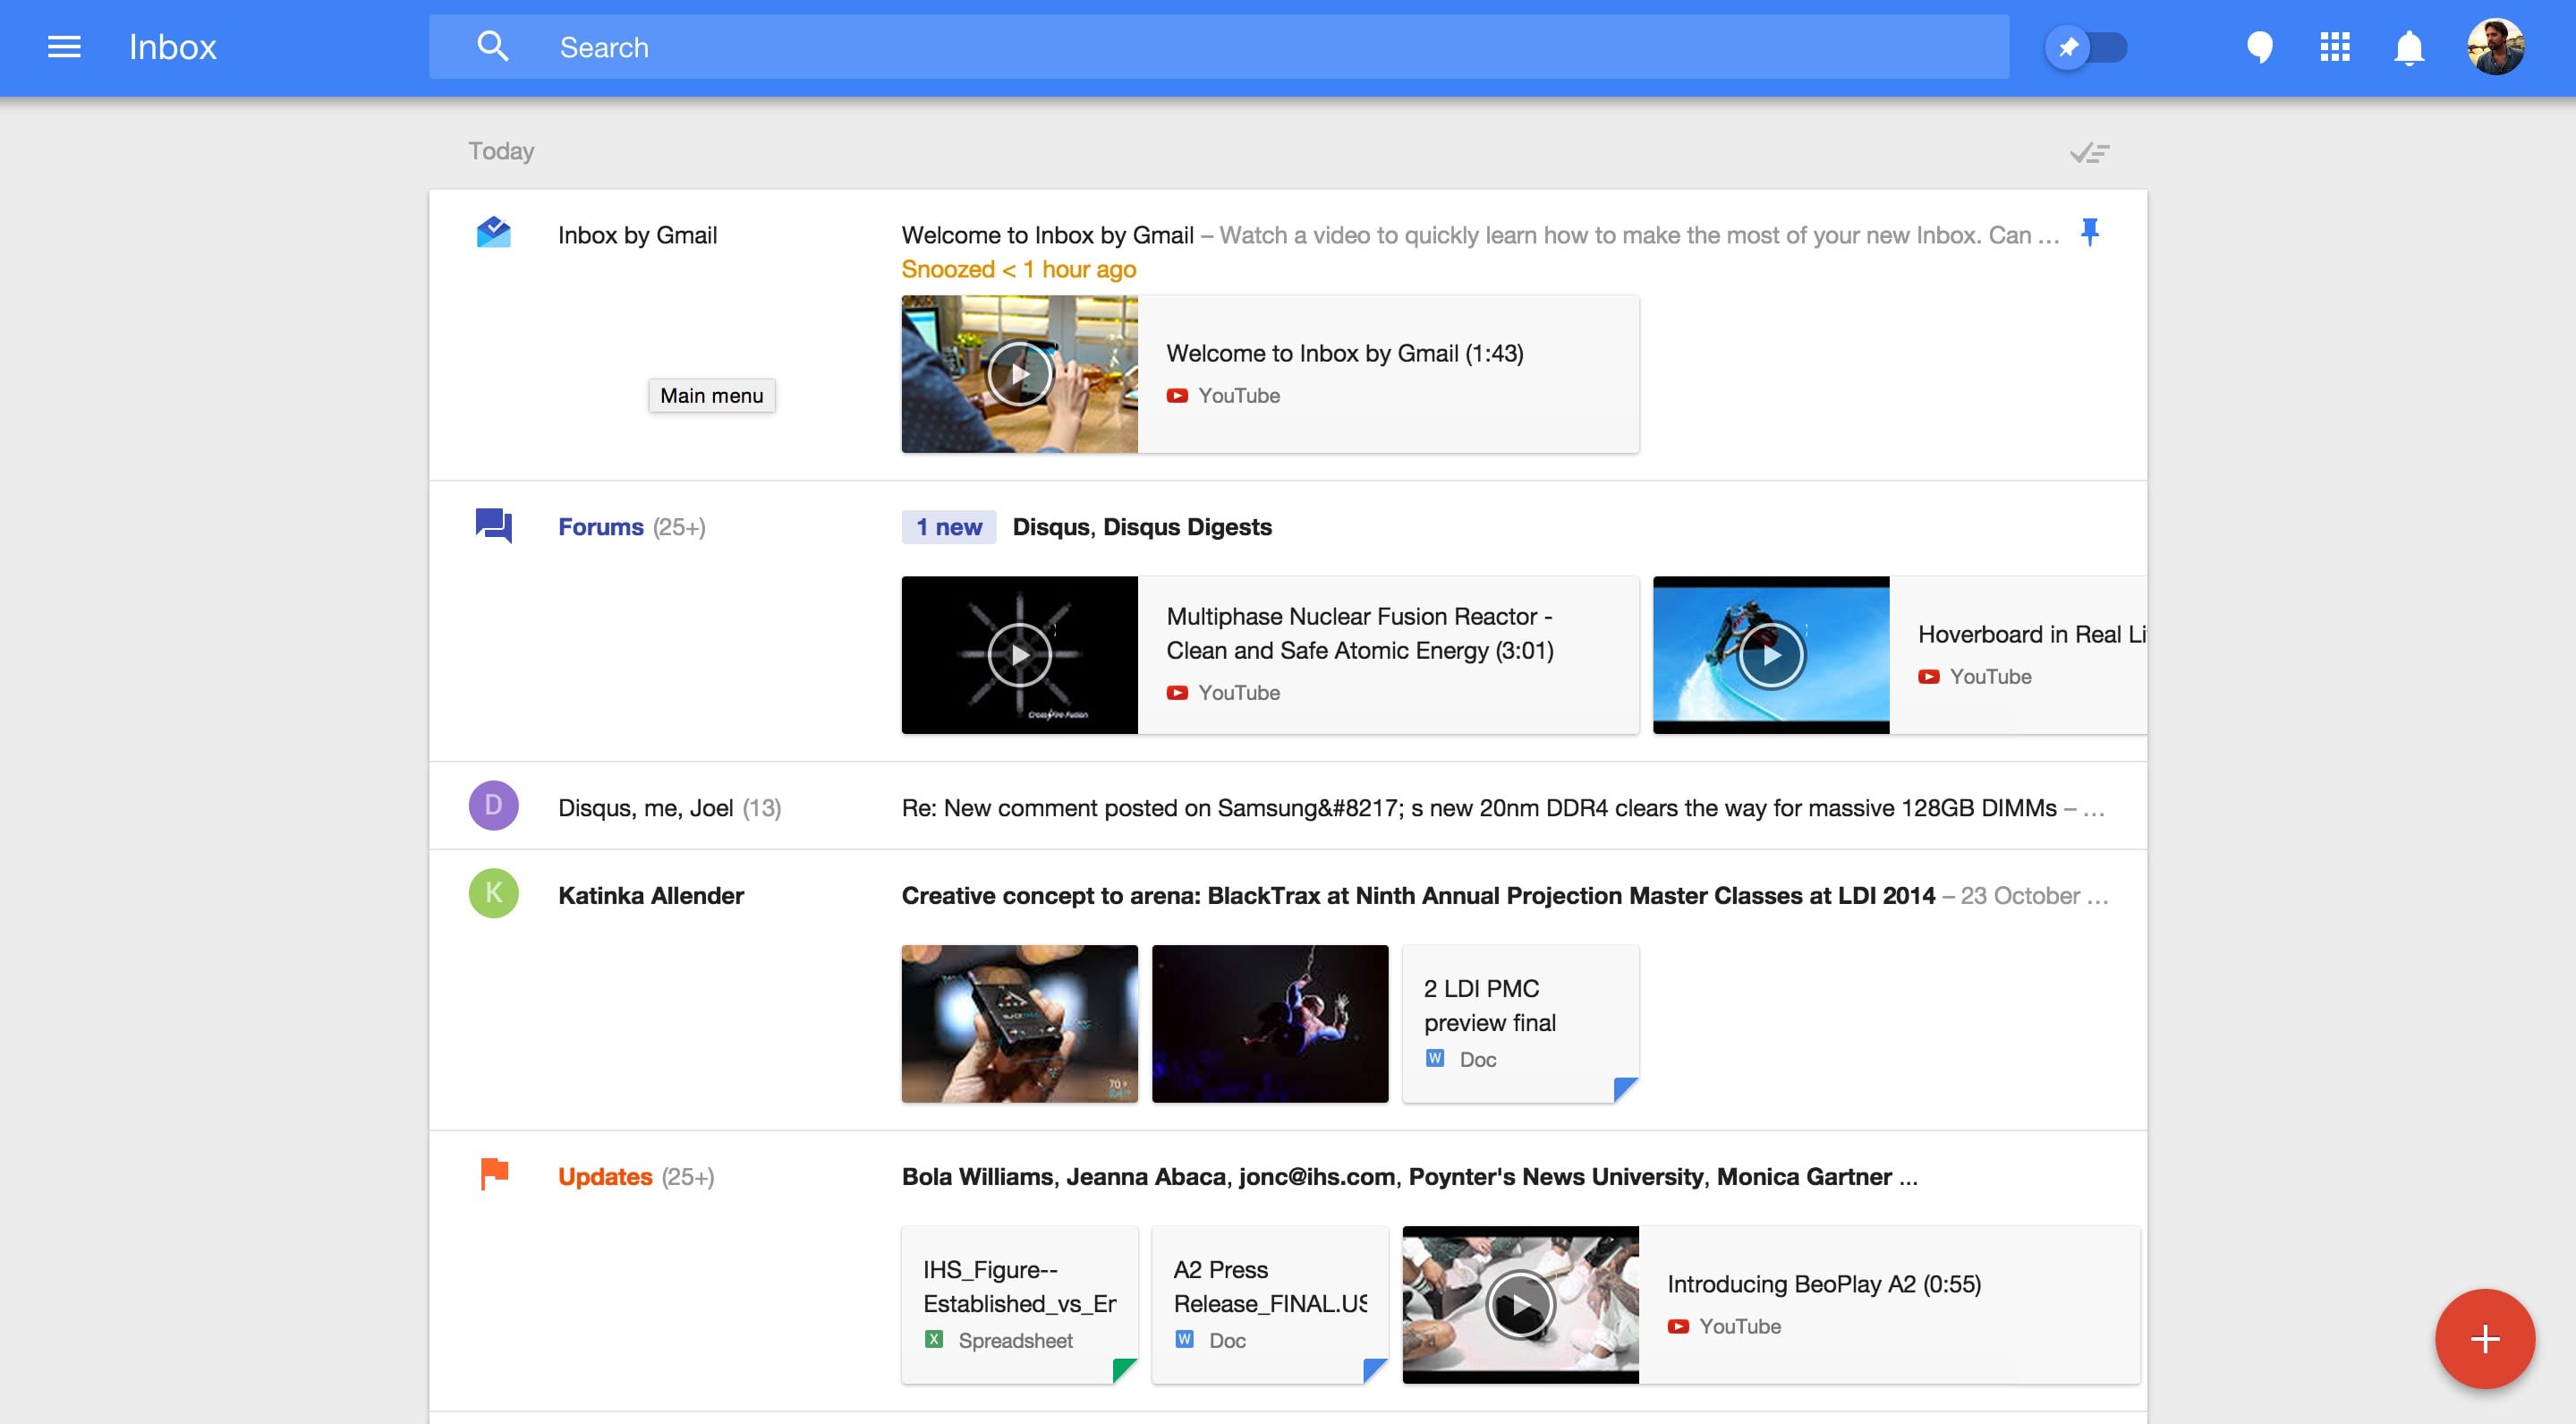The height and width of the screenshot is (1424, 2576).
Task: Open Re: New comment posted on Samsung email
Action: (x=1479, y=808)
